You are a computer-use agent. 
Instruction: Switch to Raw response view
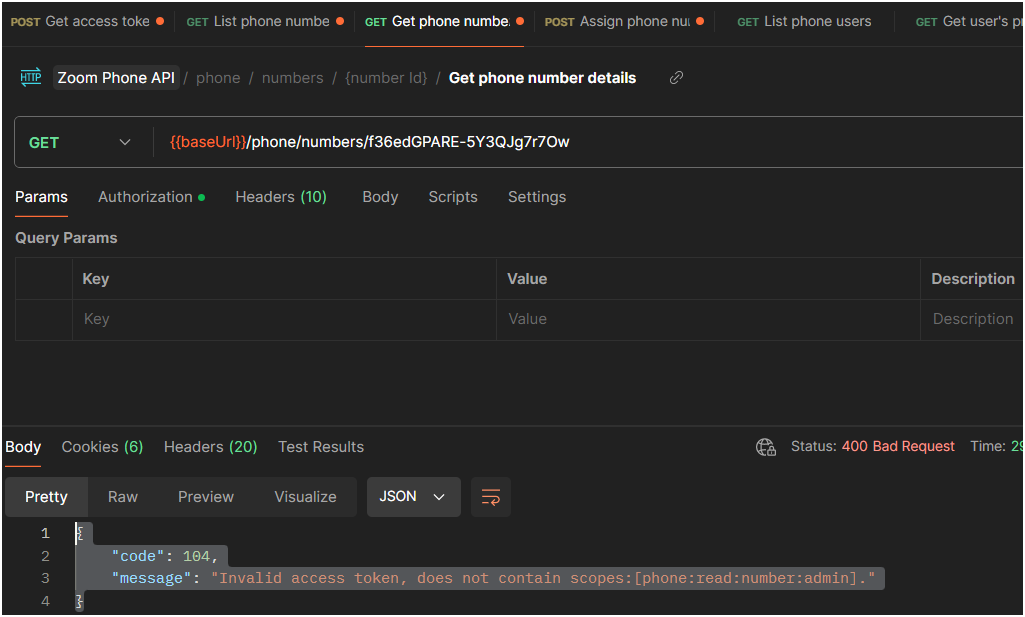(123, 497)
